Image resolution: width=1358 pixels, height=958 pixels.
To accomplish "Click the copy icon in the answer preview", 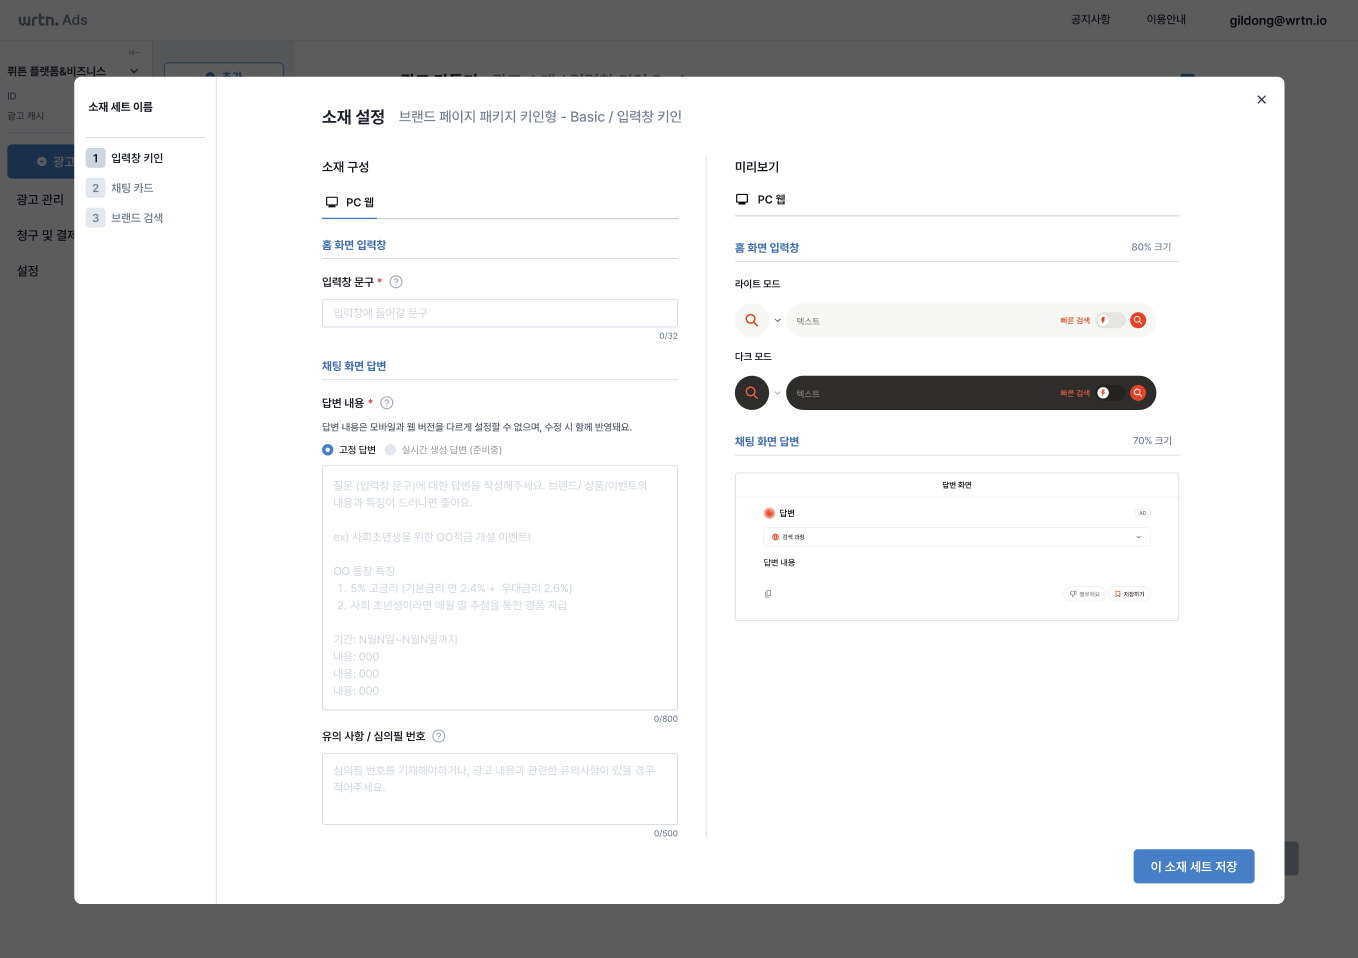I will tap(768, 594).
